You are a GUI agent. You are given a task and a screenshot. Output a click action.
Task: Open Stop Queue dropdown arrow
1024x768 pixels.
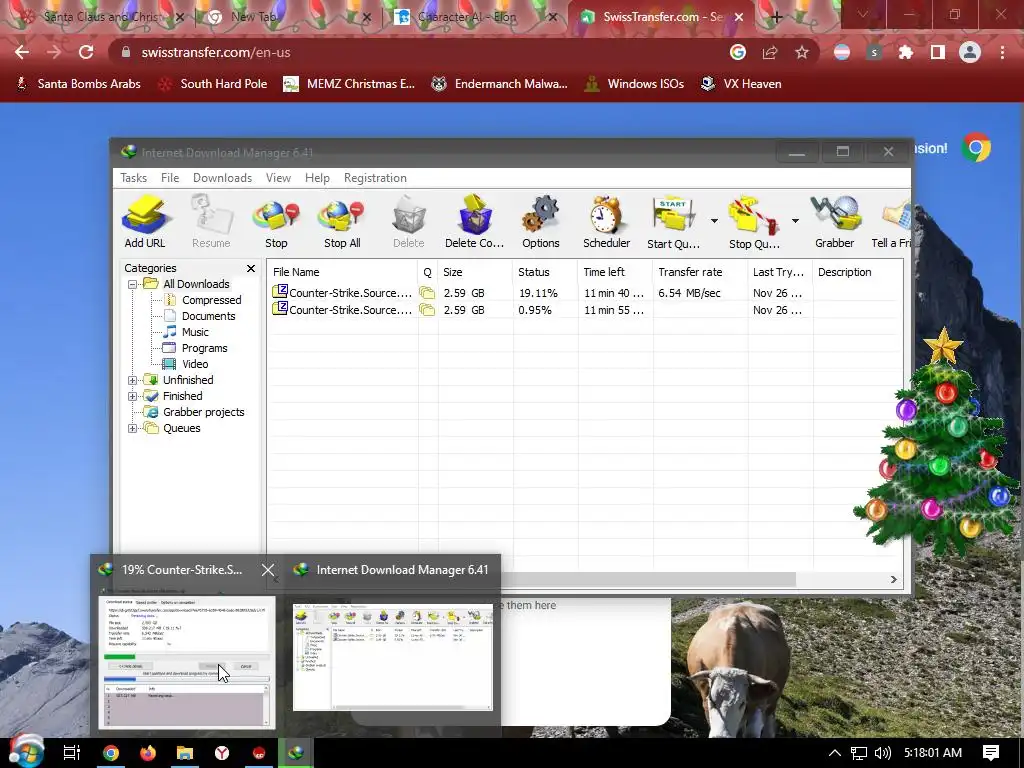795,221
